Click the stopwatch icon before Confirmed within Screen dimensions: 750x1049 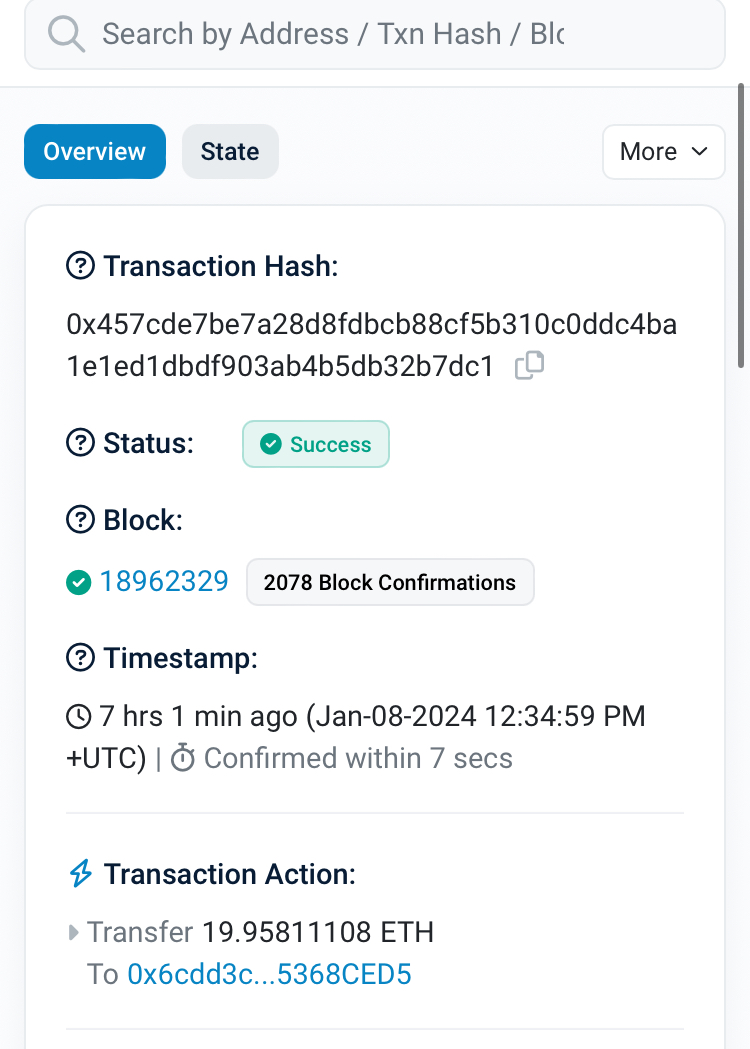click(x=183, y=759)
